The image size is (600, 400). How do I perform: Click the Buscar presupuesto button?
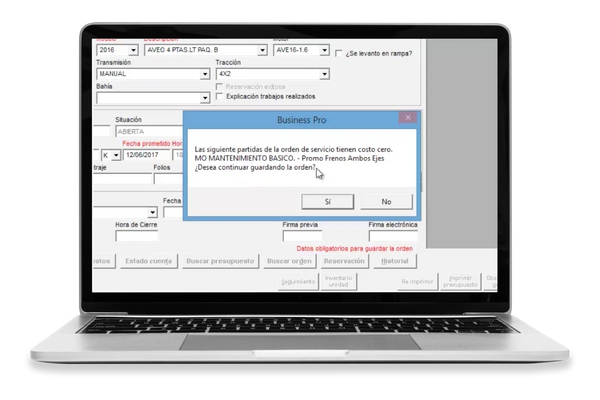click(220, 261)
